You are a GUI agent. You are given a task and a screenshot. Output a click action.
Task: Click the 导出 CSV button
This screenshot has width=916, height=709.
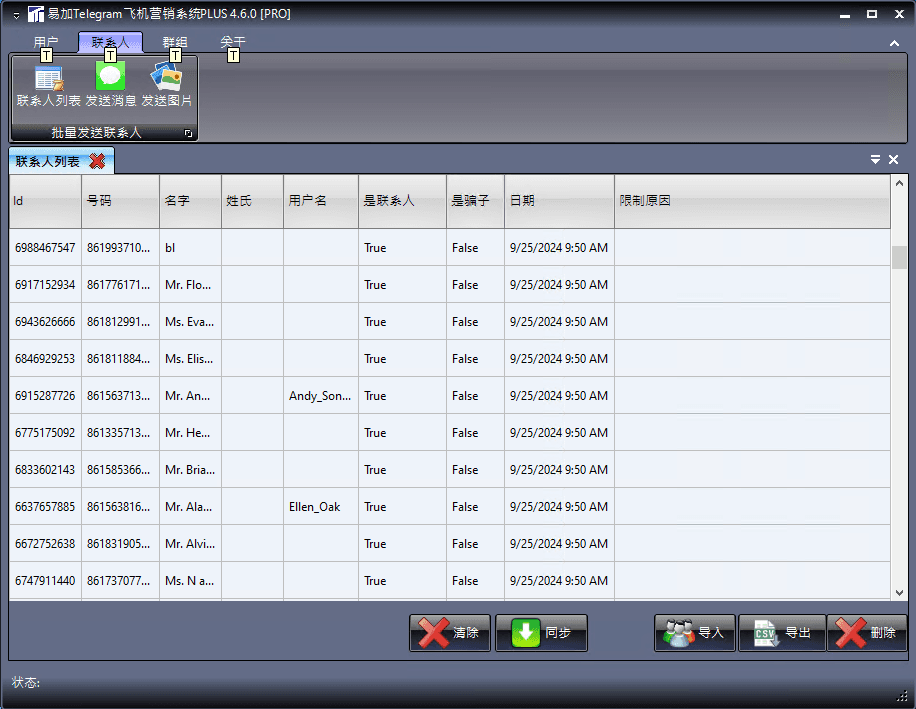click(x=782, y=632)
